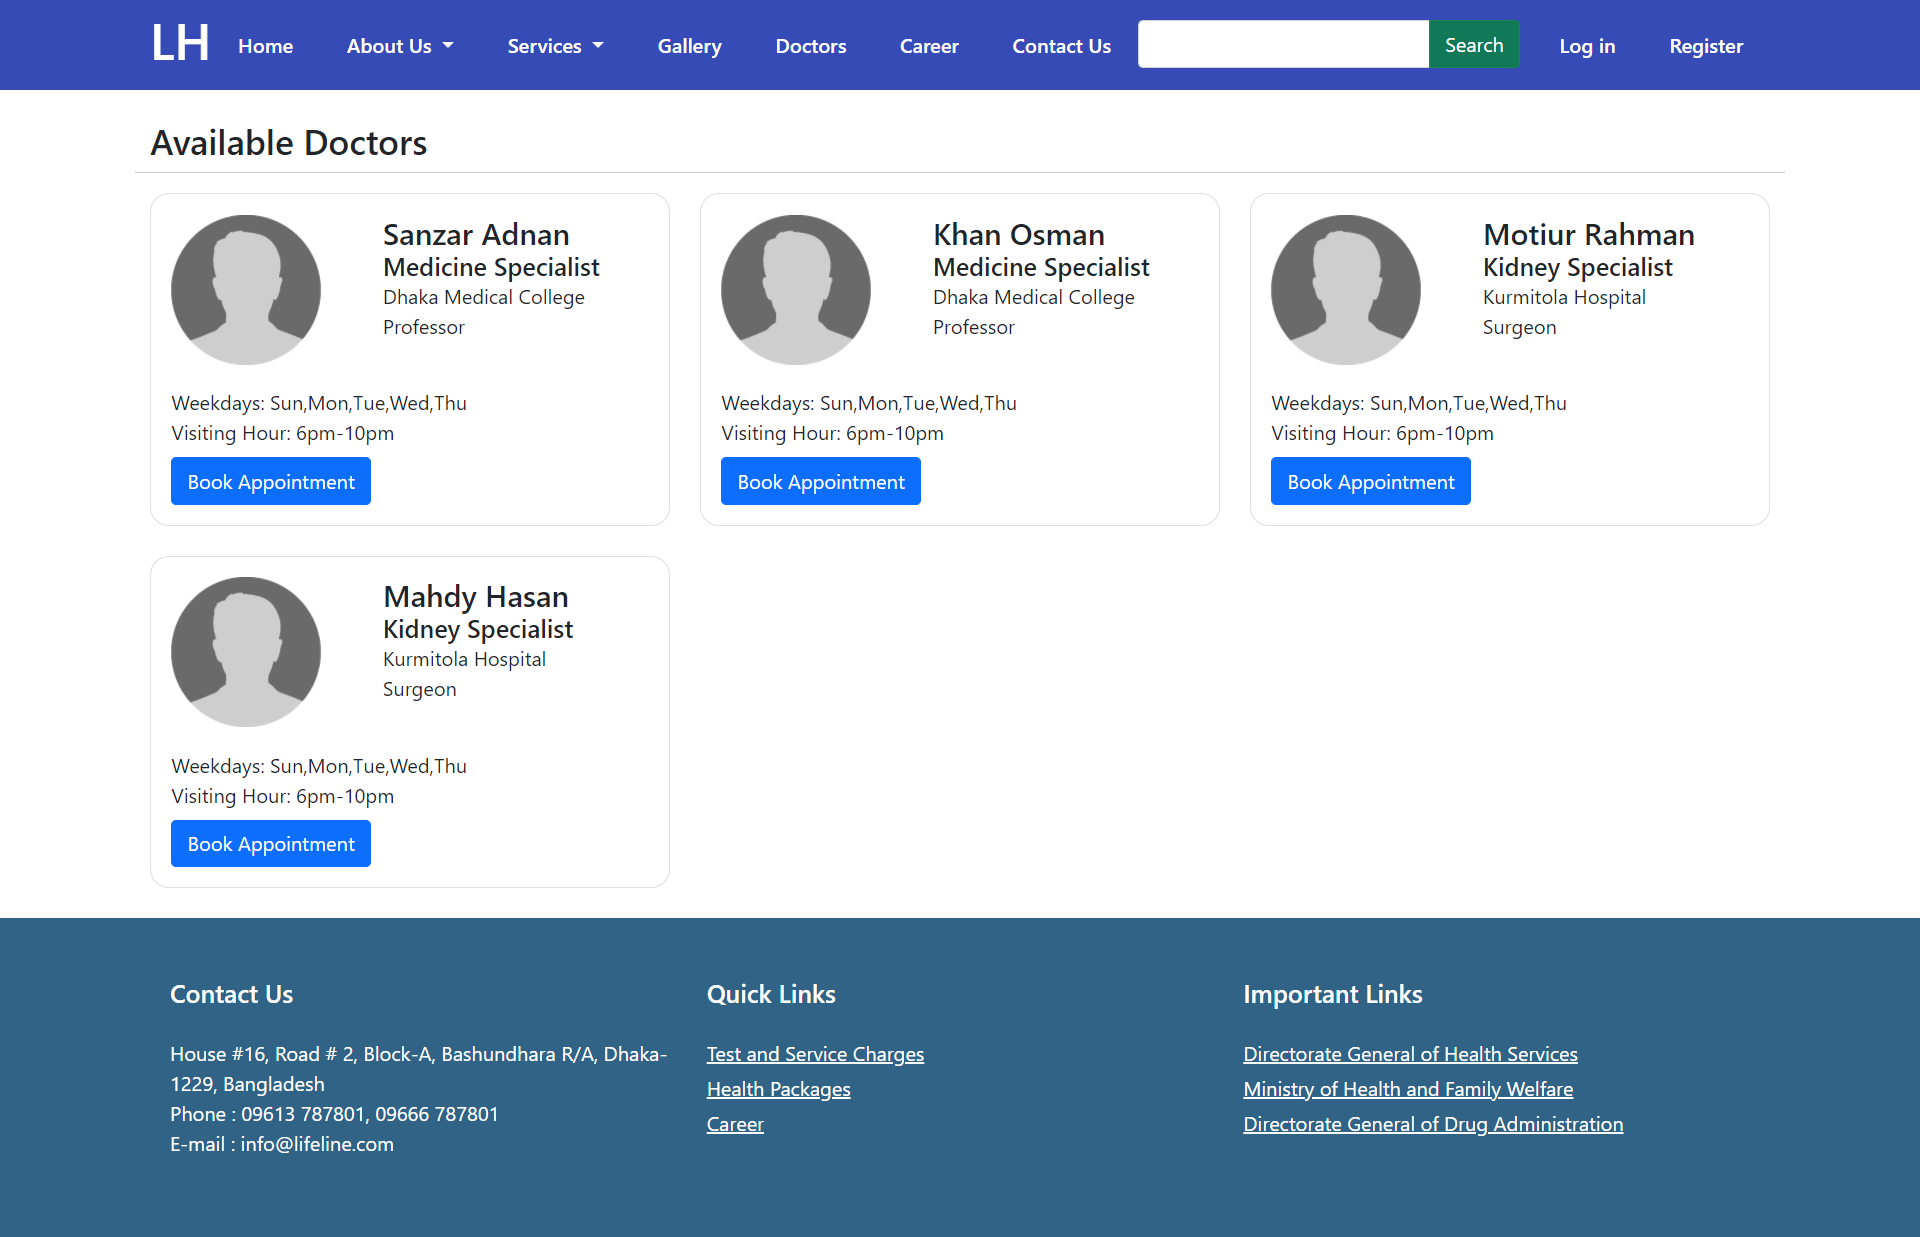Viewport: 1920px width, 1237px height.
Task: Click Kurmitola Hospital under Mahdy Hasan
Action: point(464,659)
